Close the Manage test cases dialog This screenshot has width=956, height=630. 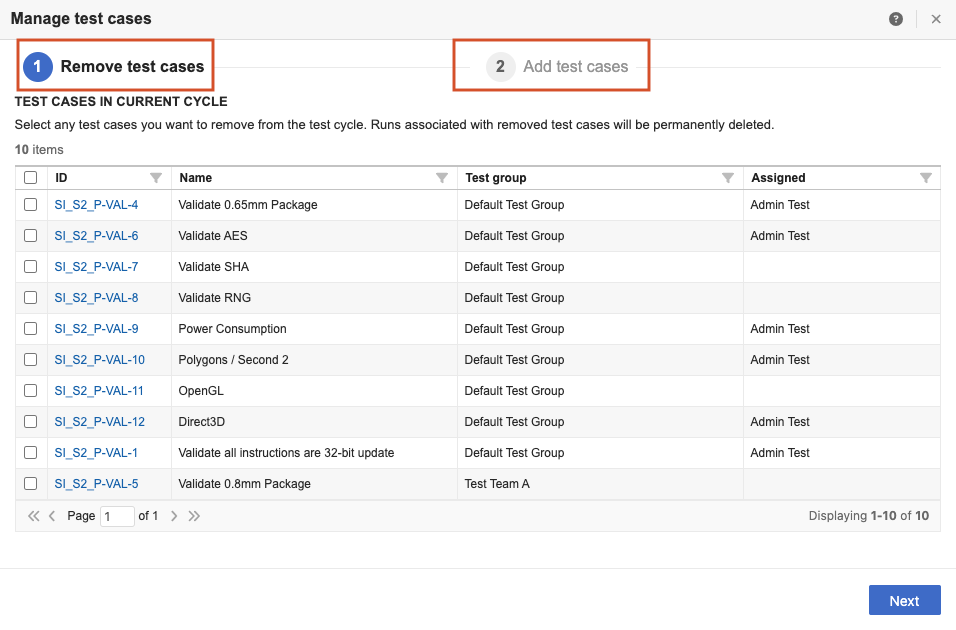[x=936, y=19]
